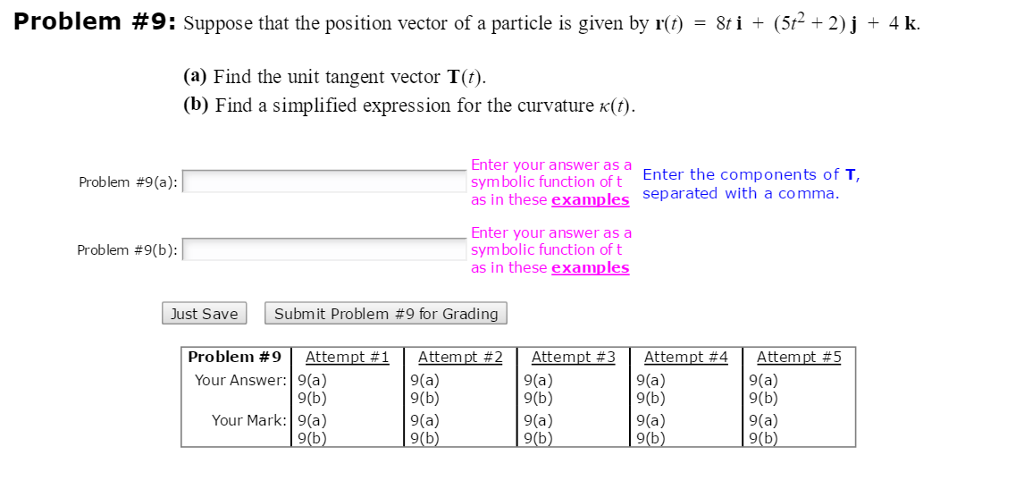Click the bold "Problem #9" table header cell
The image size is (1024, 489).
[235, 358]
